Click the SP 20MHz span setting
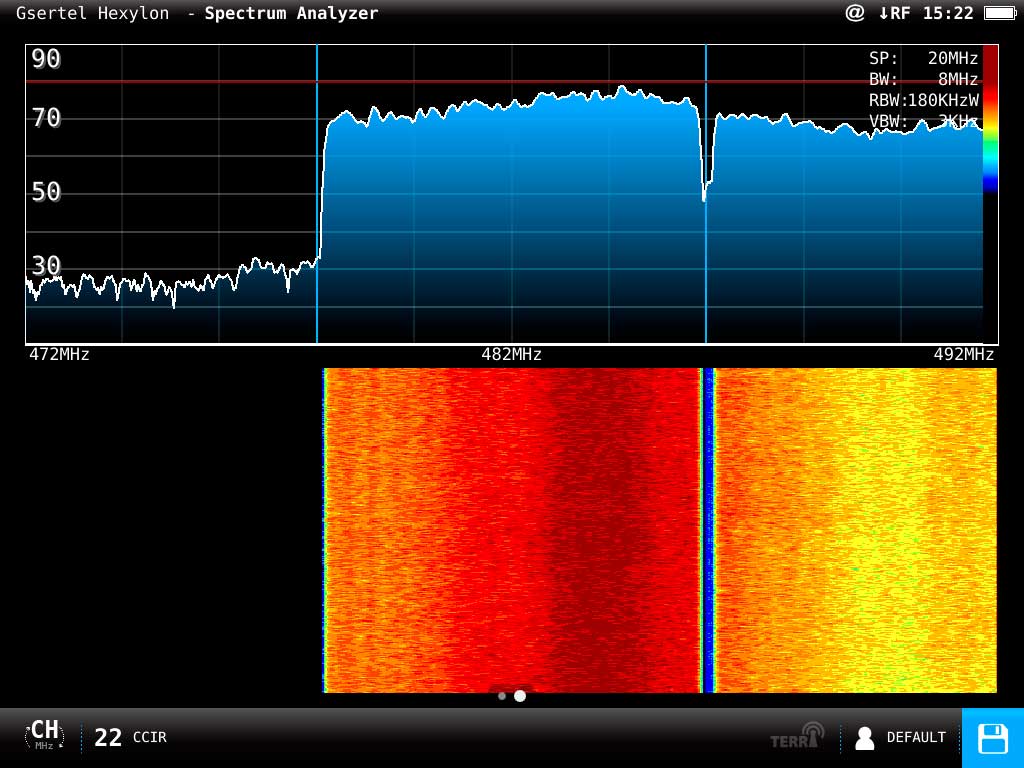Viewport: 1024px width, 768px height. [923, 58]
